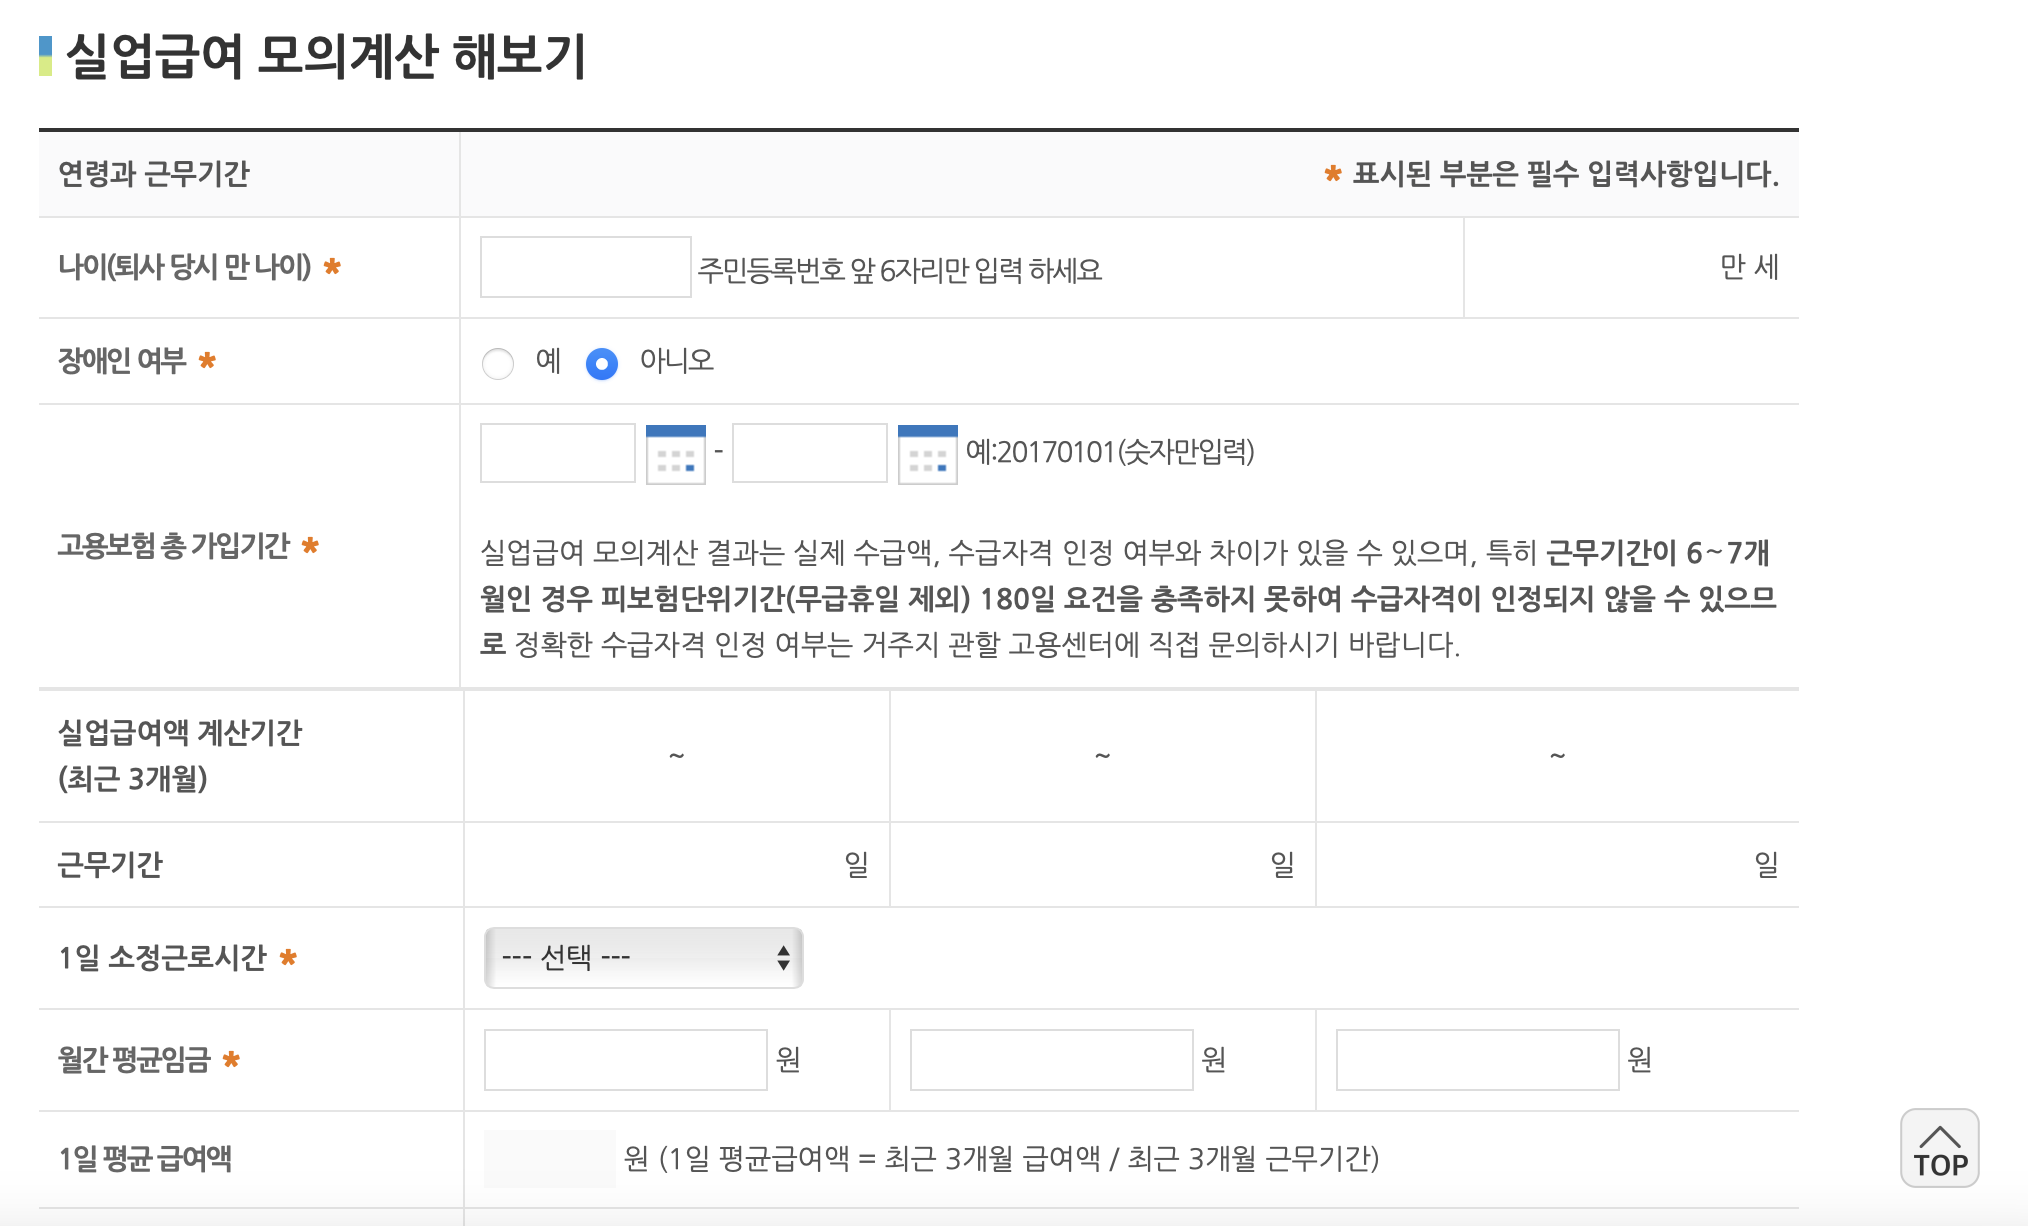Click the second 월간 평균임금 input box
Image resolution: width=2028 pixels, height=1226 pixels.
(x=1051, y=1060)
